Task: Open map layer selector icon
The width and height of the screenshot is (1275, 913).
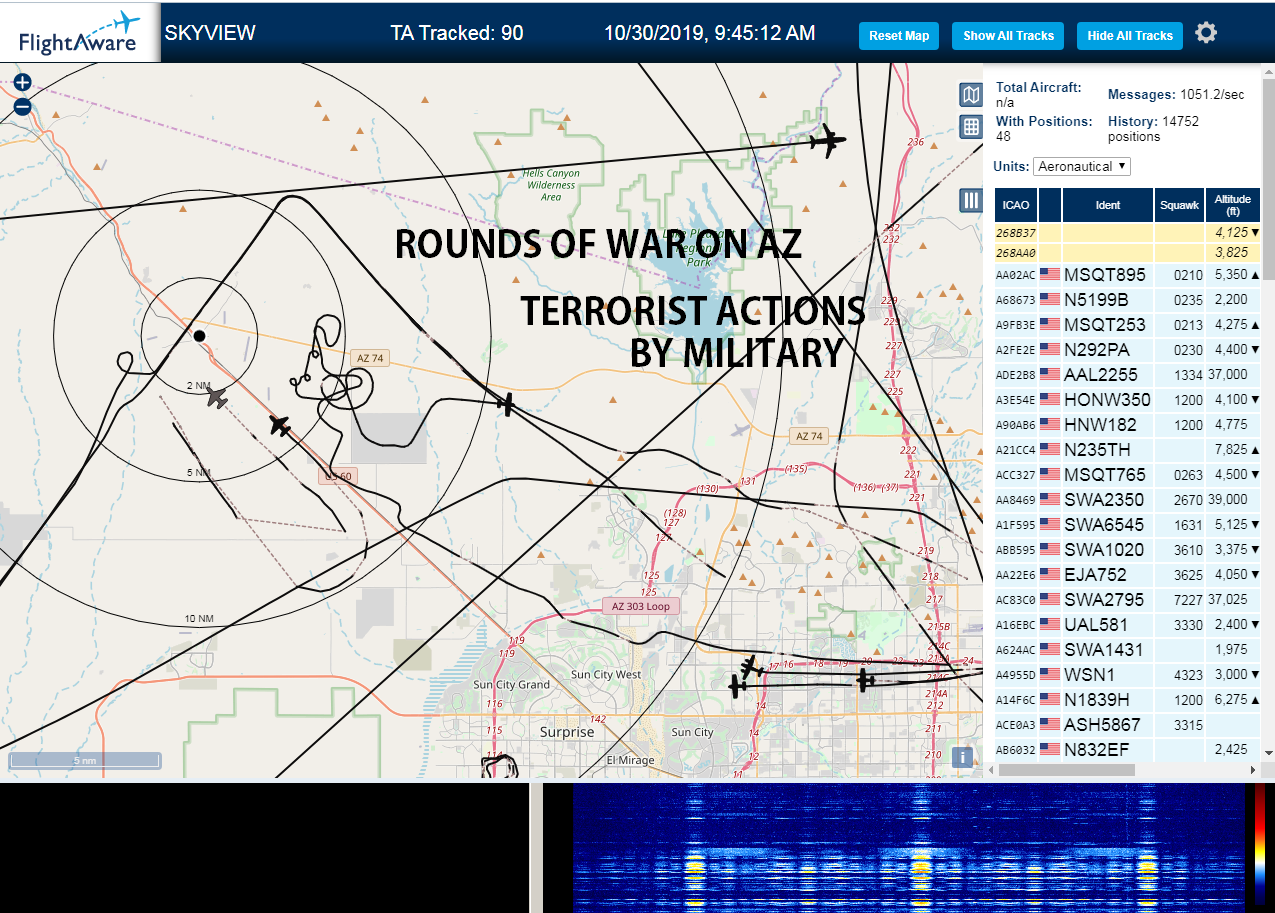Action: [970, 94]
